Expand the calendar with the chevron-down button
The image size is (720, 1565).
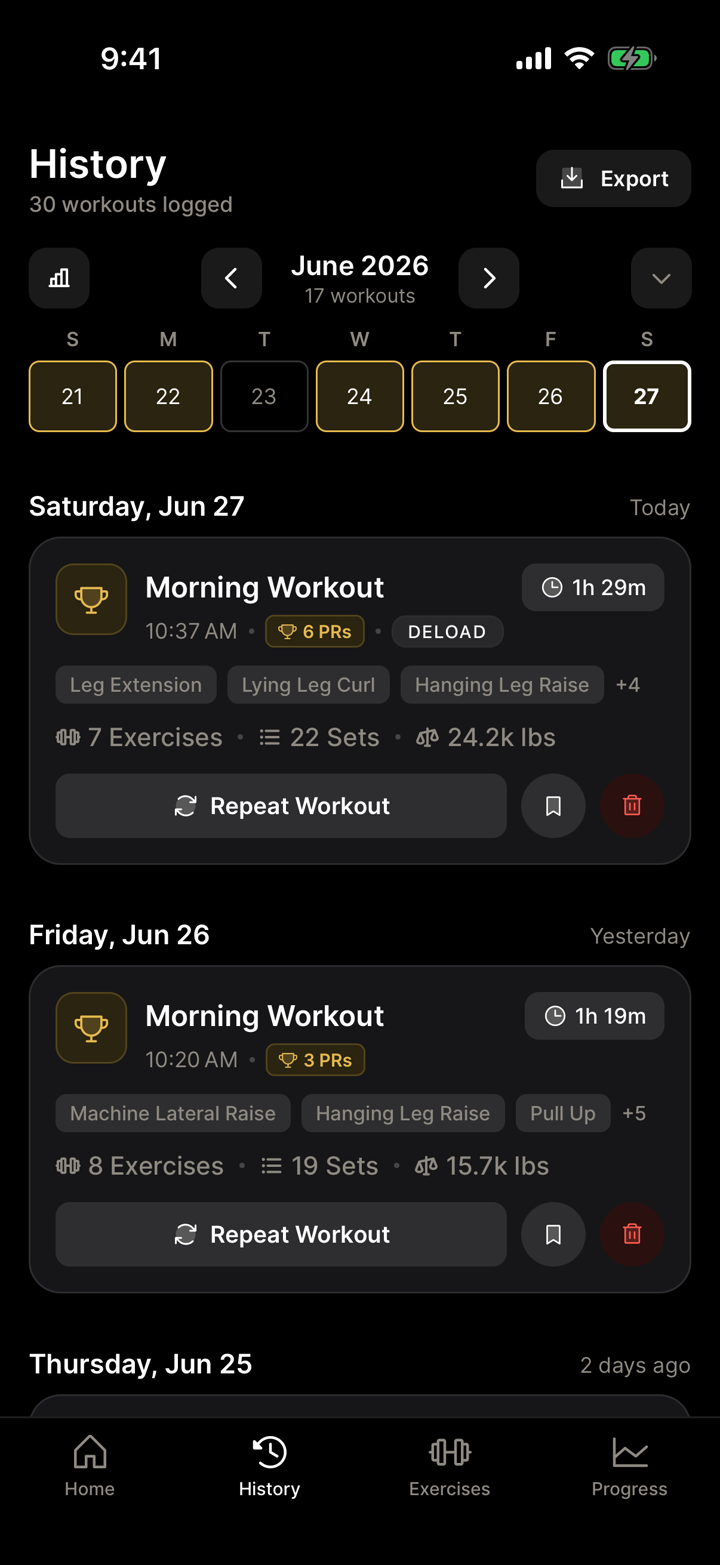tap(661, 278)
